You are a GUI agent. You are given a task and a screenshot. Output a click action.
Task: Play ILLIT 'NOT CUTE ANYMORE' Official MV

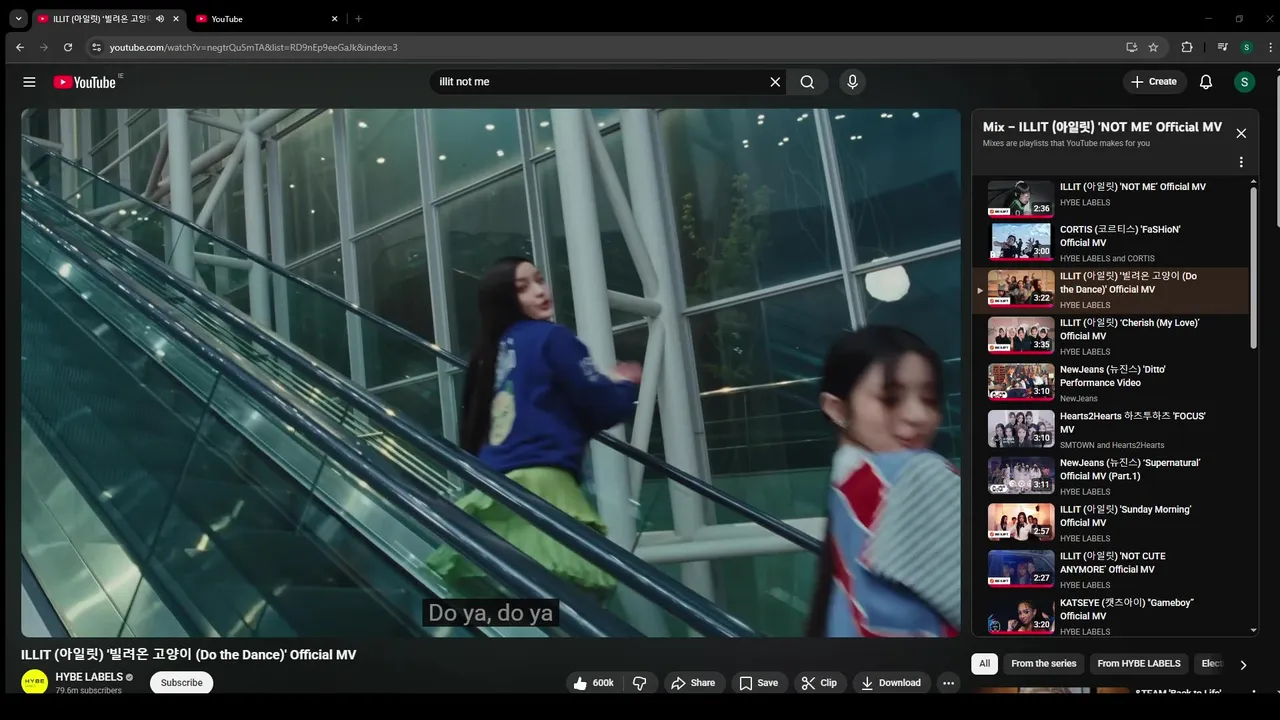[x=1110, y=570]
